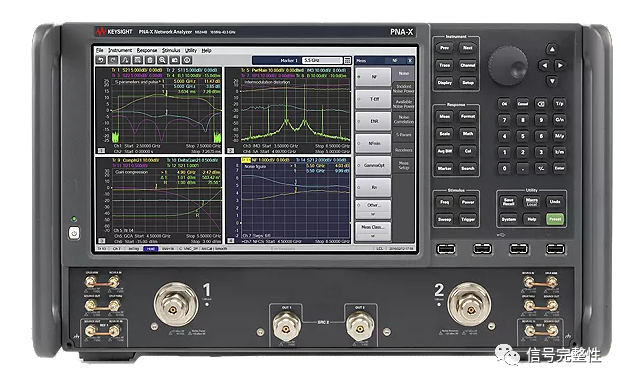Screen dimensions: 621x383
Task: Expand the Meas Class... softkey dropdown
Action: [373, 232]
